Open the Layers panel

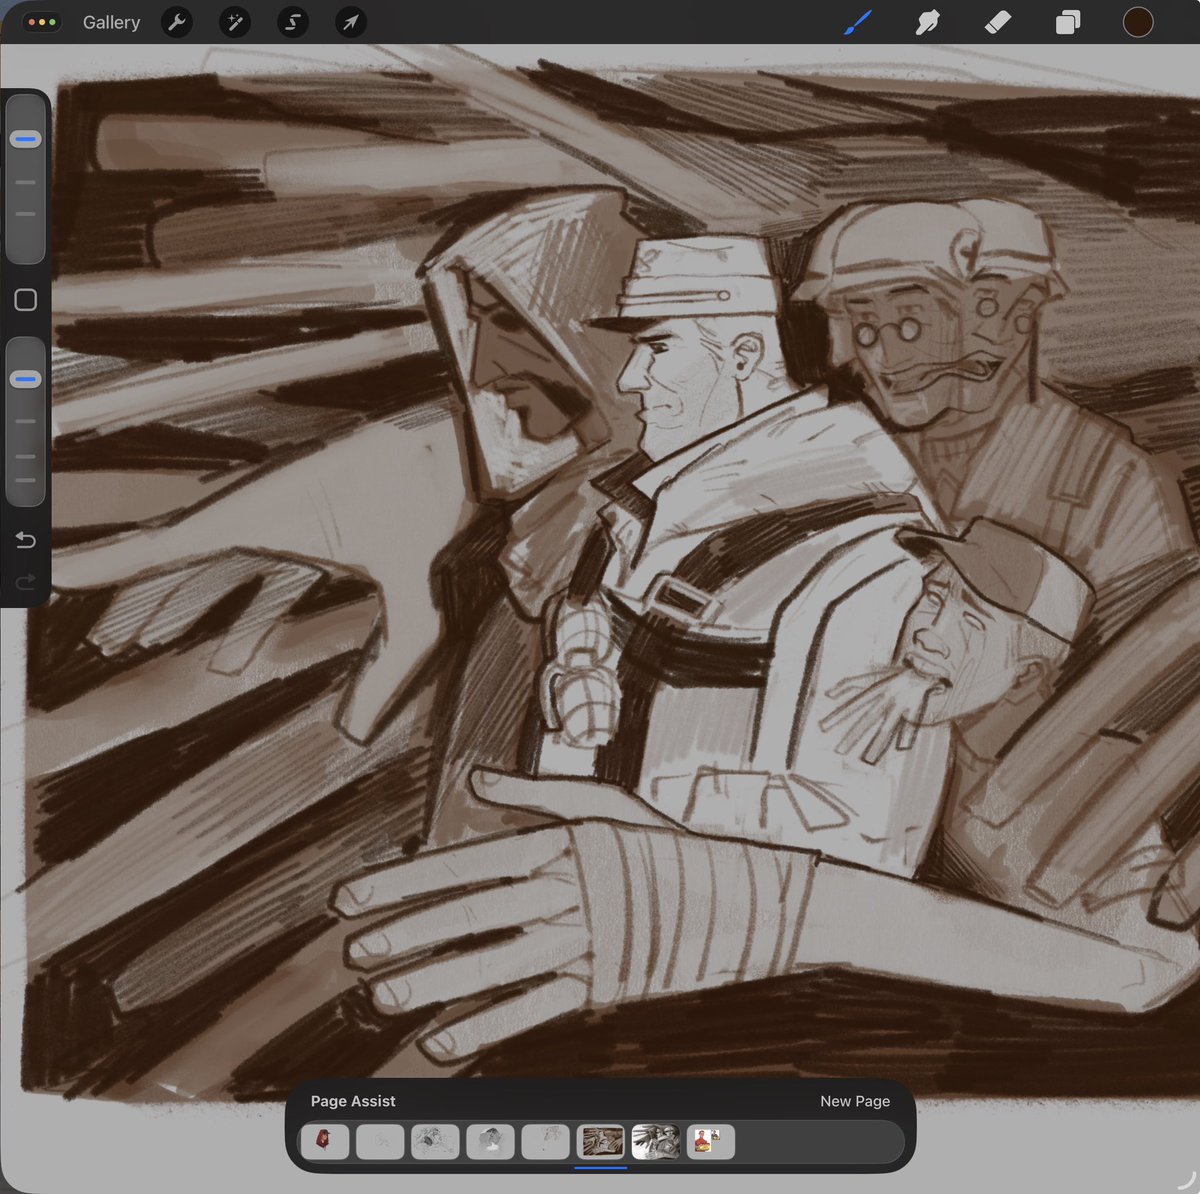1068,22
